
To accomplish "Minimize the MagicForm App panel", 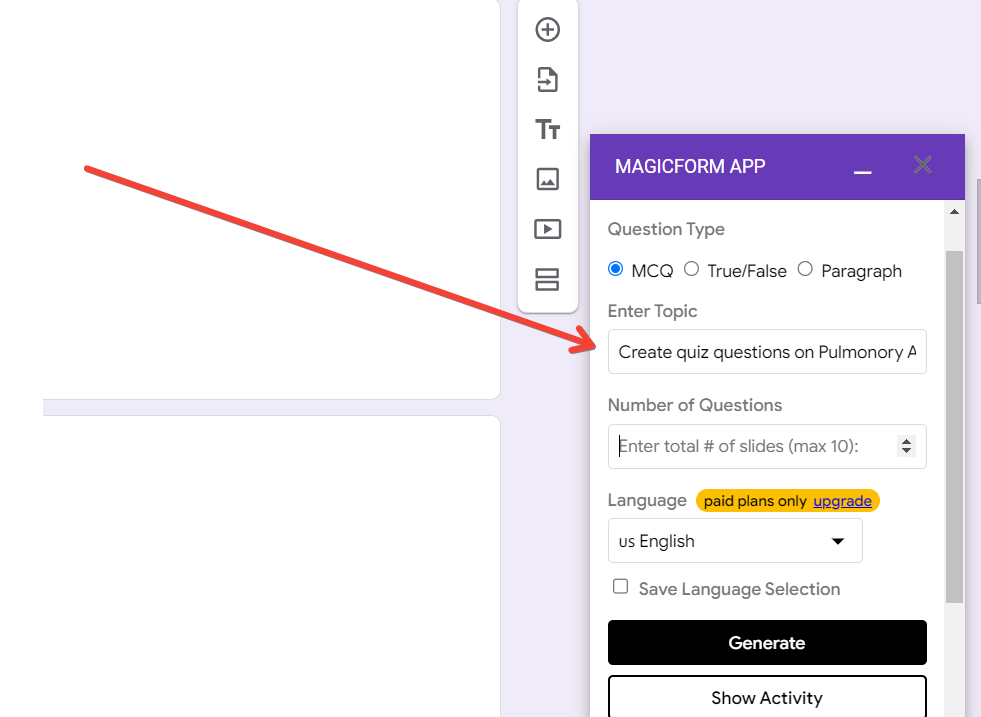I will coord(863,172).
